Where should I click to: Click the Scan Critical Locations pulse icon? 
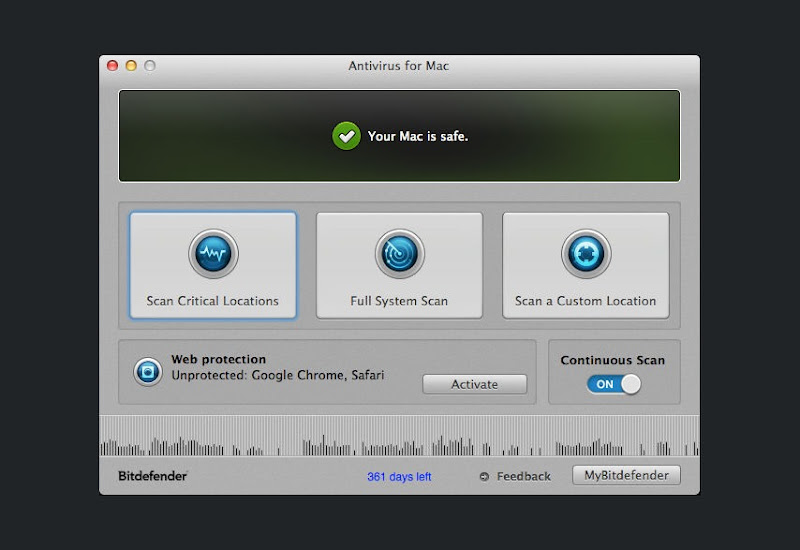click(x=213, y=254)
